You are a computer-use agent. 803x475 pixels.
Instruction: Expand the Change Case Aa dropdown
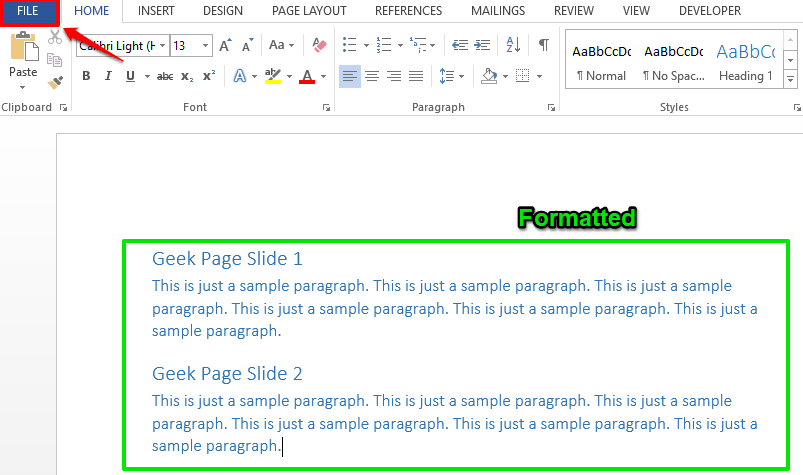(282, 45)
